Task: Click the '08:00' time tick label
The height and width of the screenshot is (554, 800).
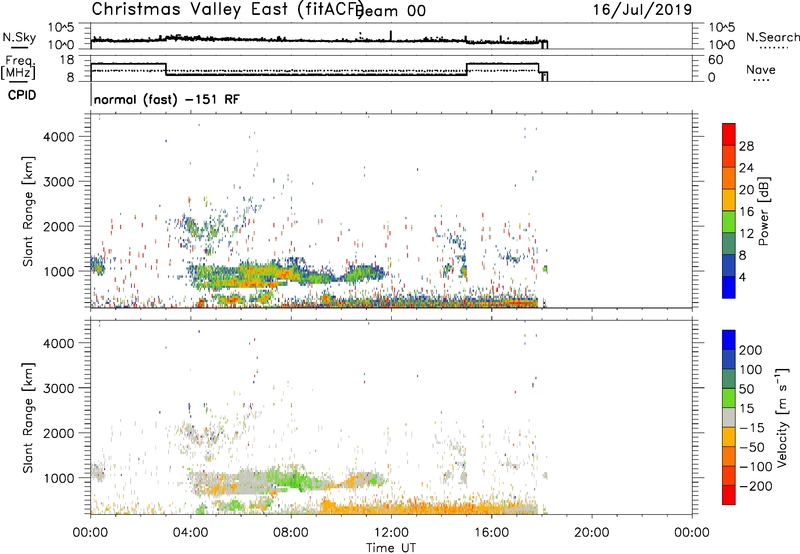Action: click(x=291, y=533)
